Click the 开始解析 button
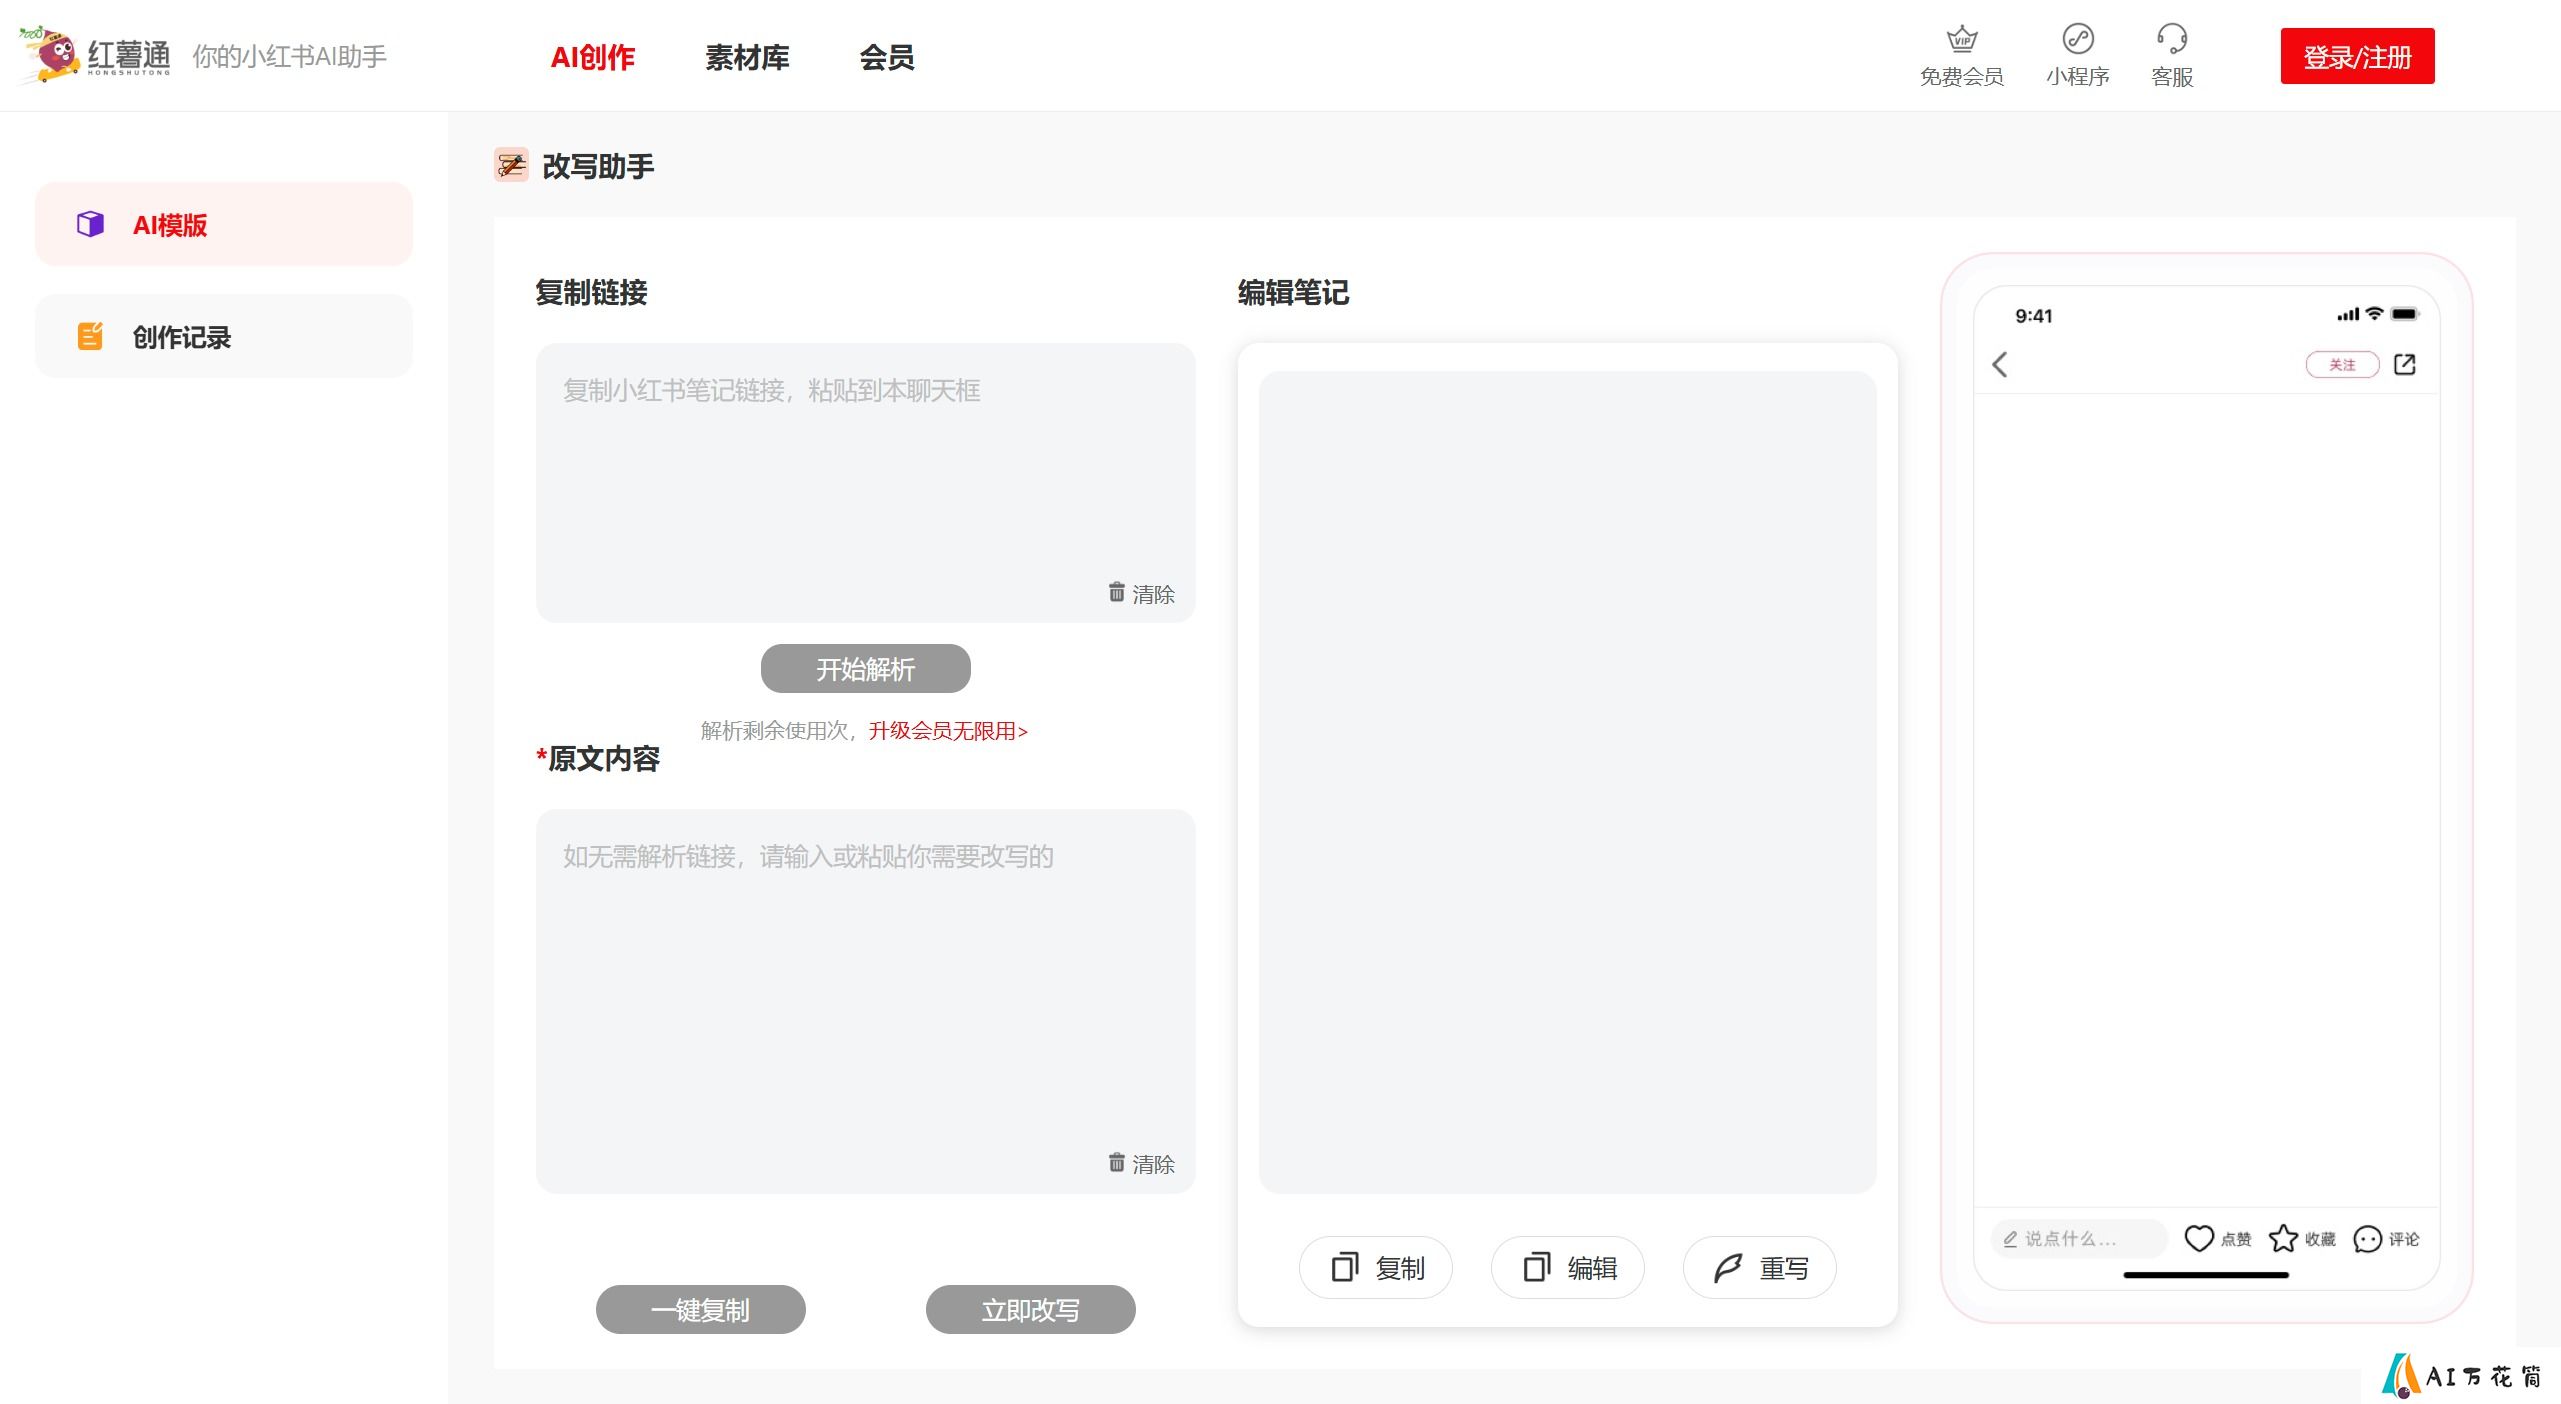This screenshot has height=1404, width=2561. [865, 668]
